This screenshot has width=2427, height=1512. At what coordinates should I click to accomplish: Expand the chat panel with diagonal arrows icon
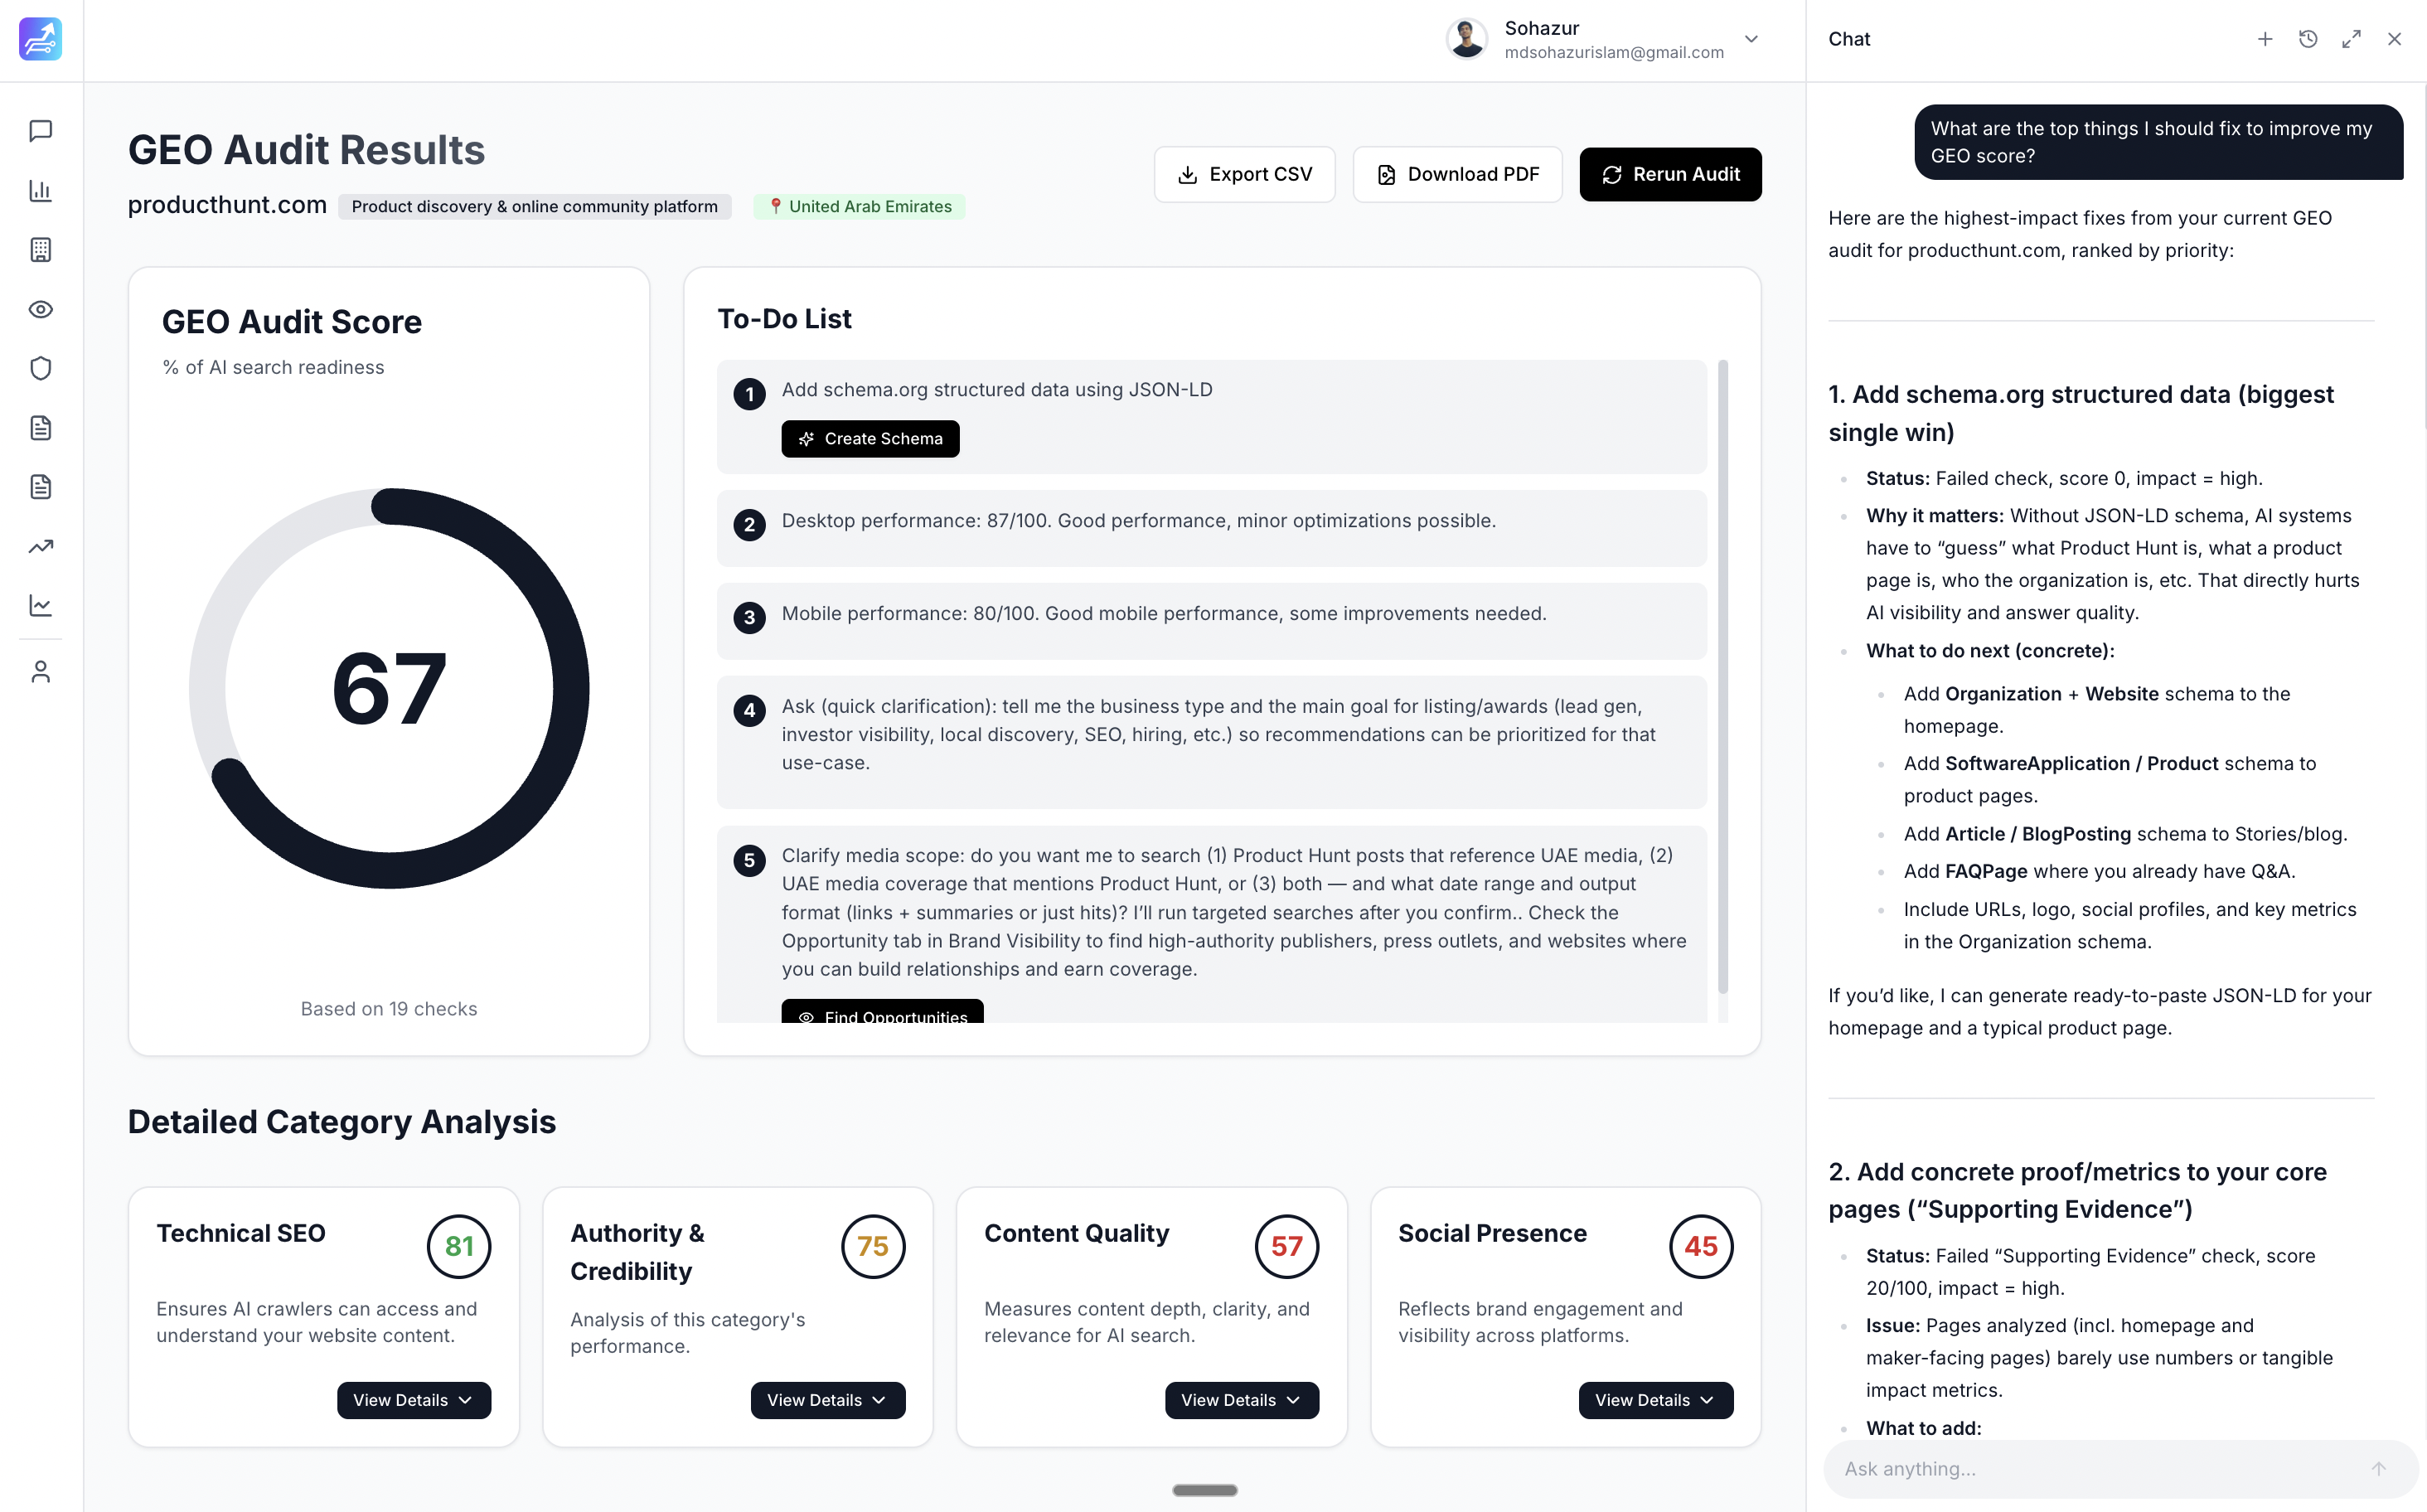point(2351,39)
